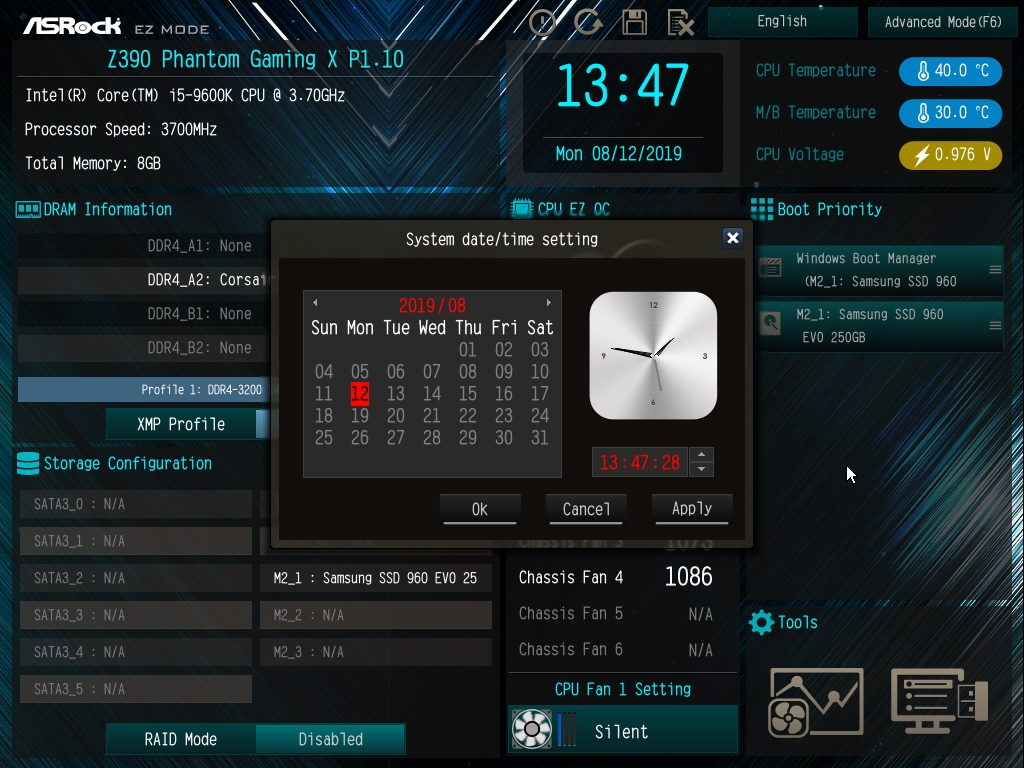The image size is (1024, 768).
Task: Click CPU Temperature 40.0 °C value
Action: point(950,71)
